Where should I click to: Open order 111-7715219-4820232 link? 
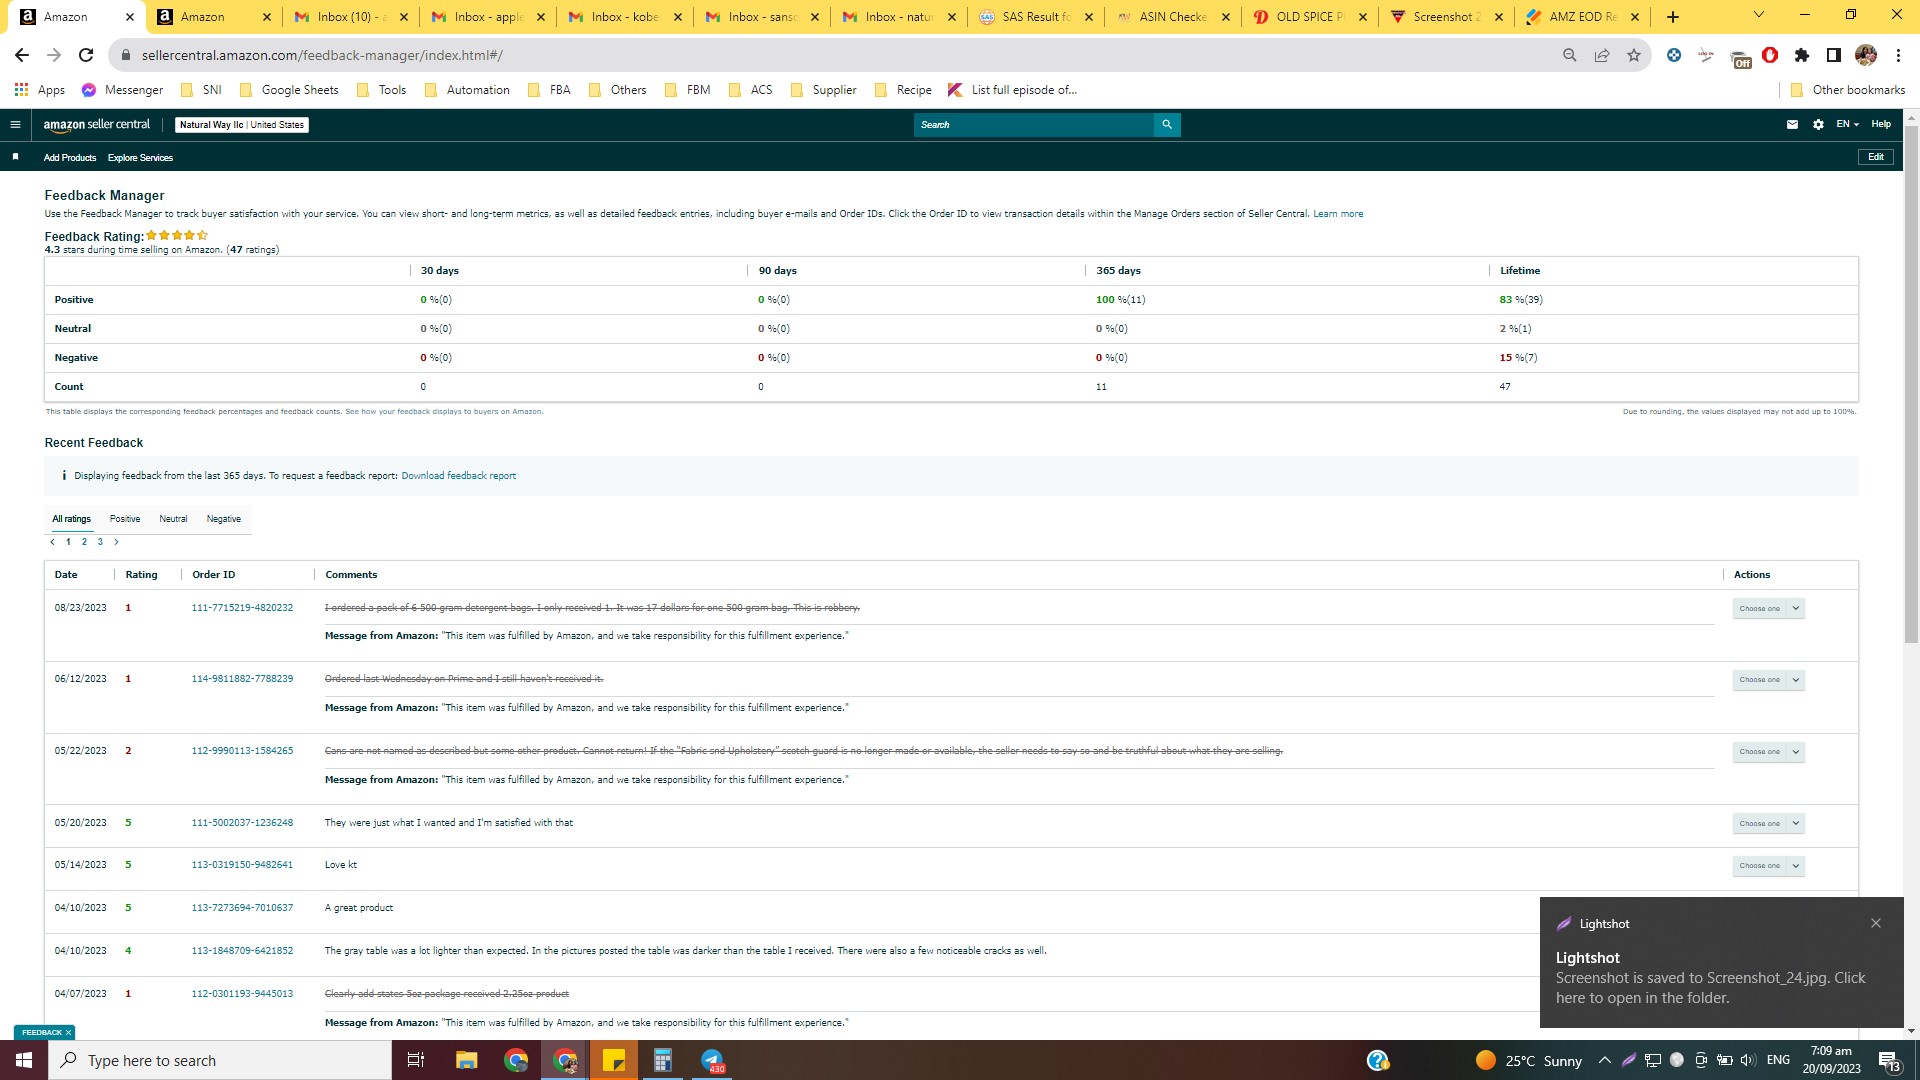242,608
